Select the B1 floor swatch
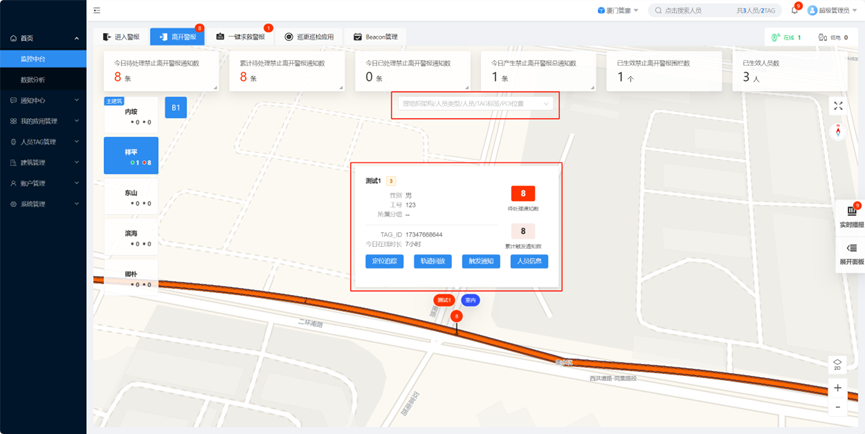Screen dimensions: 865x434 175,107
